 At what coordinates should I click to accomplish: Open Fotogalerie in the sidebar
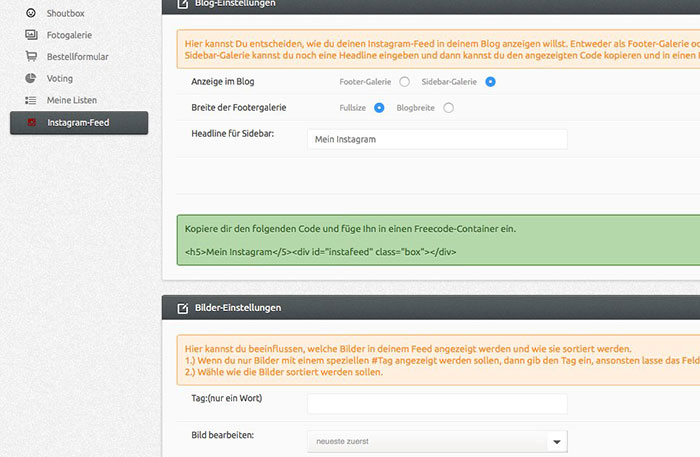coord(69,35)
